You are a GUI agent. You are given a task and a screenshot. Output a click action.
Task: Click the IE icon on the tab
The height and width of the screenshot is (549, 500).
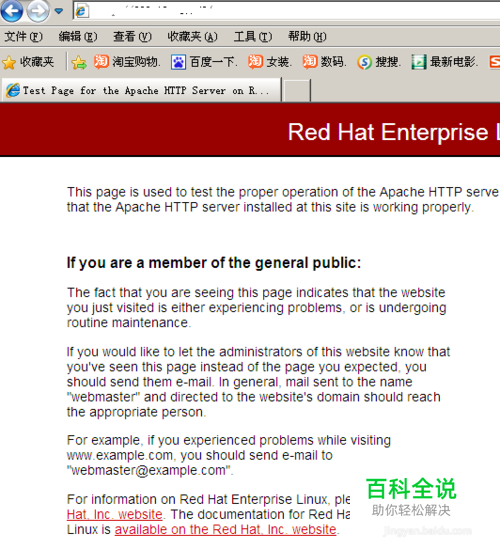pyautogui.click(x=13, y=90)
